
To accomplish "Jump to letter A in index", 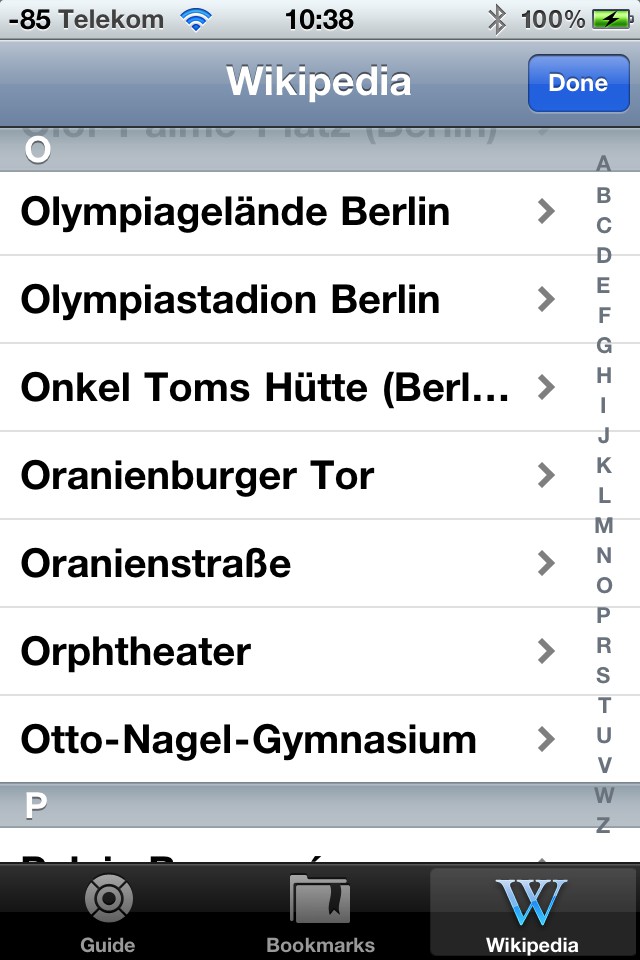I will point(603,165).
